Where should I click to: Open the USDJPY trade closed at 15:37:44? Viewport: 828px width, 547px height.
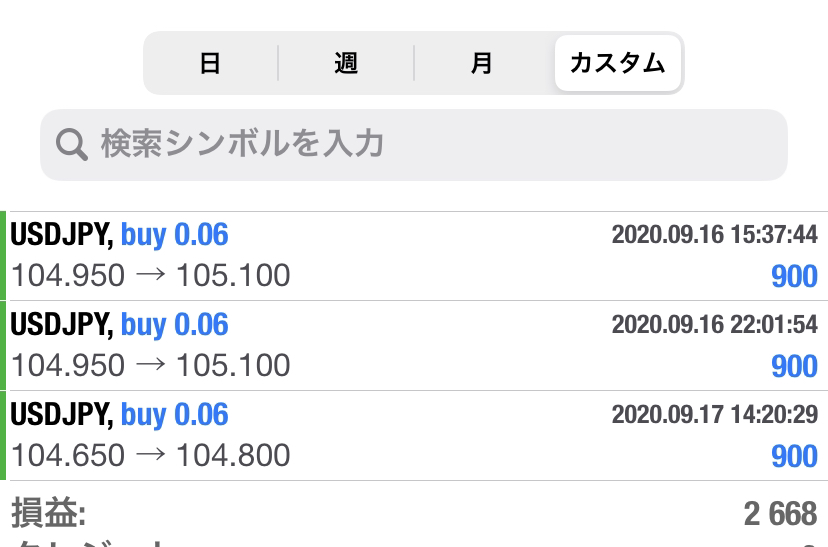(414, 256)
